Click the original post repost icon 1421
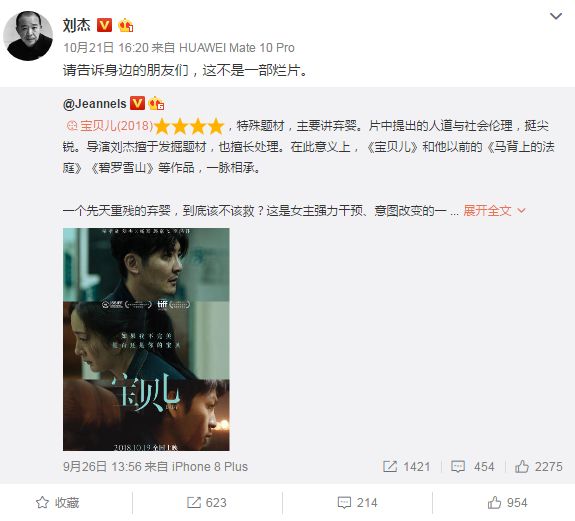Screen dimensions: 575x521 click(406, 466)
